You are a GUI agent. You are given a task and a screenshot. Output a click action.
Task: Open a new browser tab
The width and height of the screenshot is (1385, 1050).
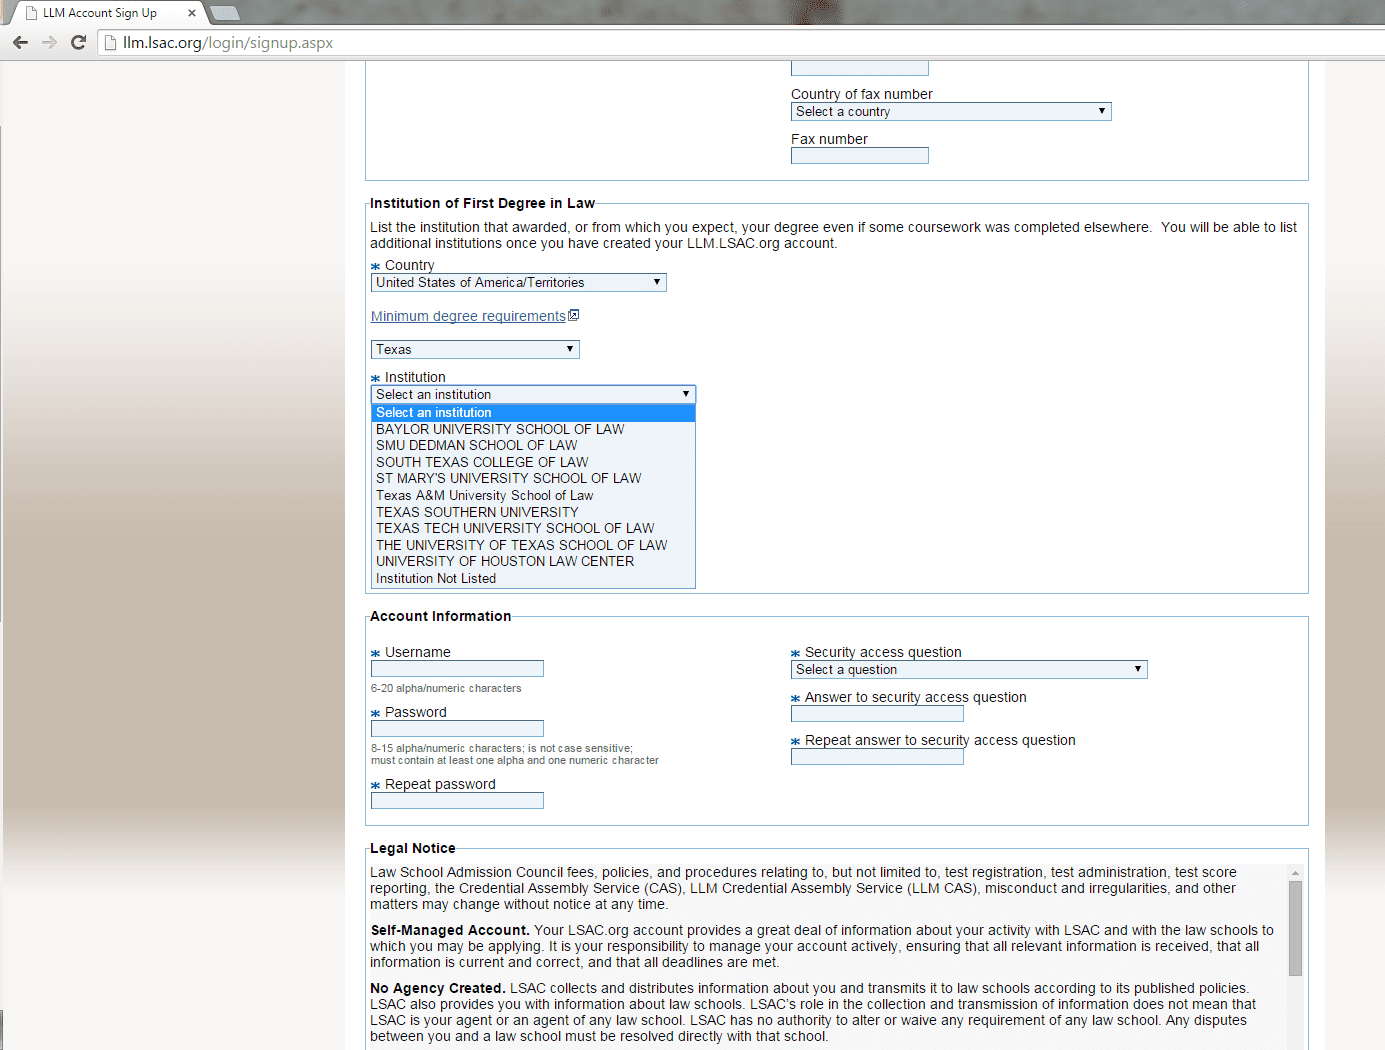click(224, 13)
